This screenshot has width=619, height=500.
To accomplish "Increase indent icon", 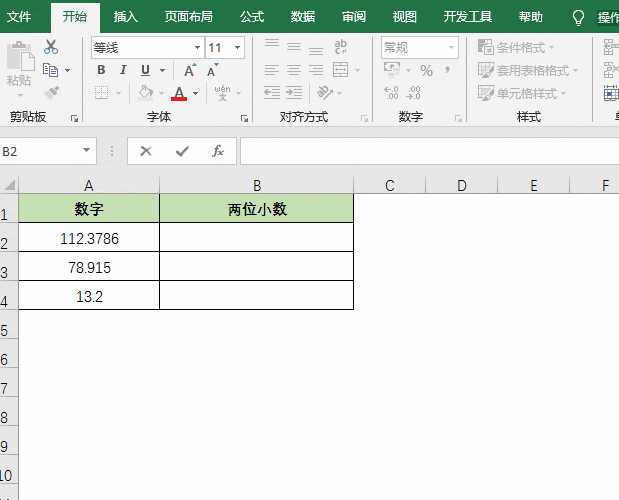I will (294, 93).
